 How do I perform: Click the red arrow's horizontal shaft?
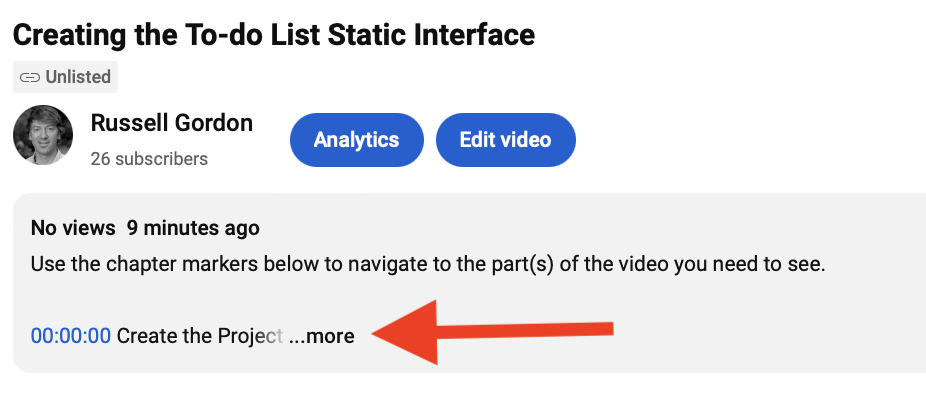[525, 330]
